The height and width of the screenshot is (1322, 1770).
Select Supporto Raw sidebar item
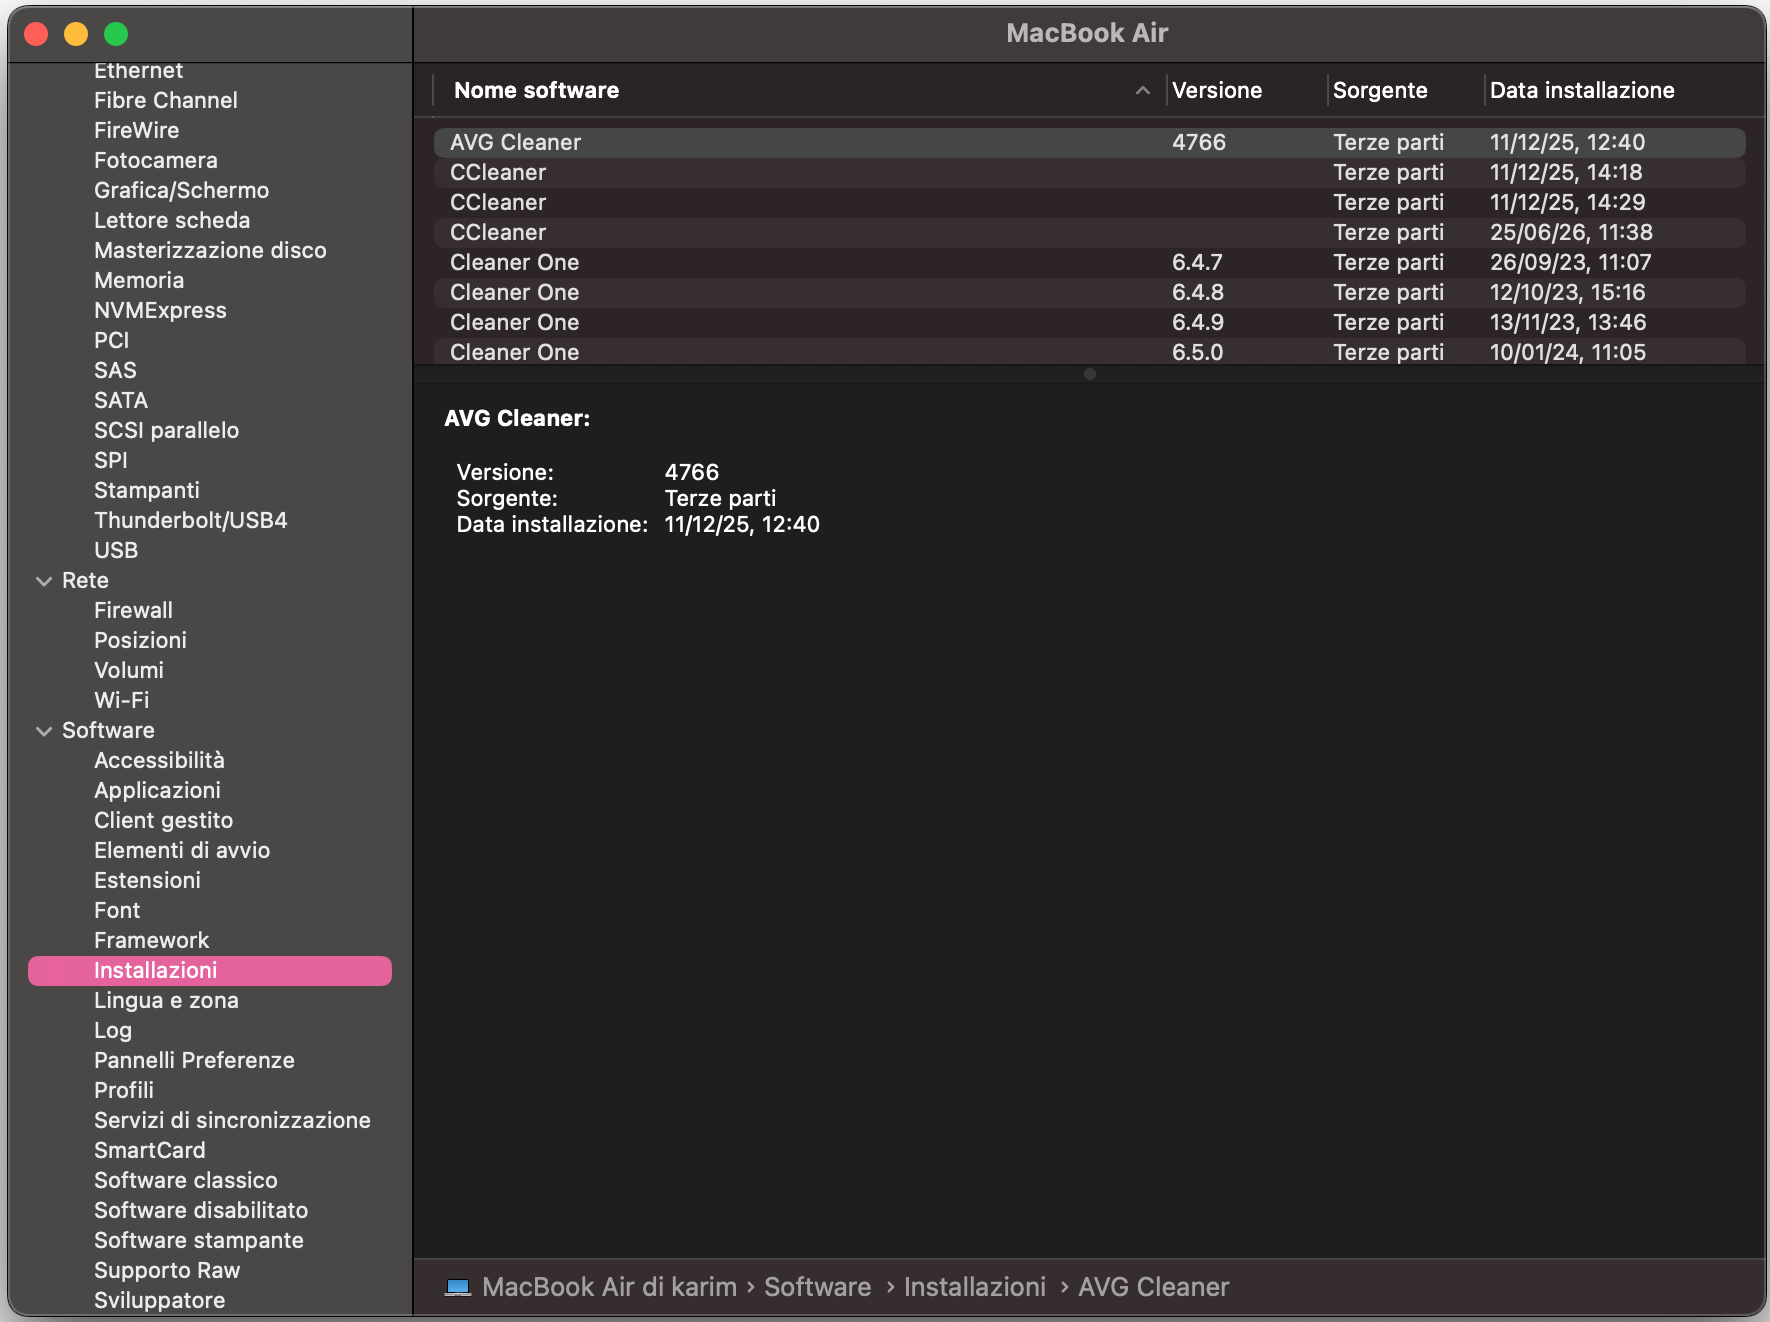coord(167,1270)
